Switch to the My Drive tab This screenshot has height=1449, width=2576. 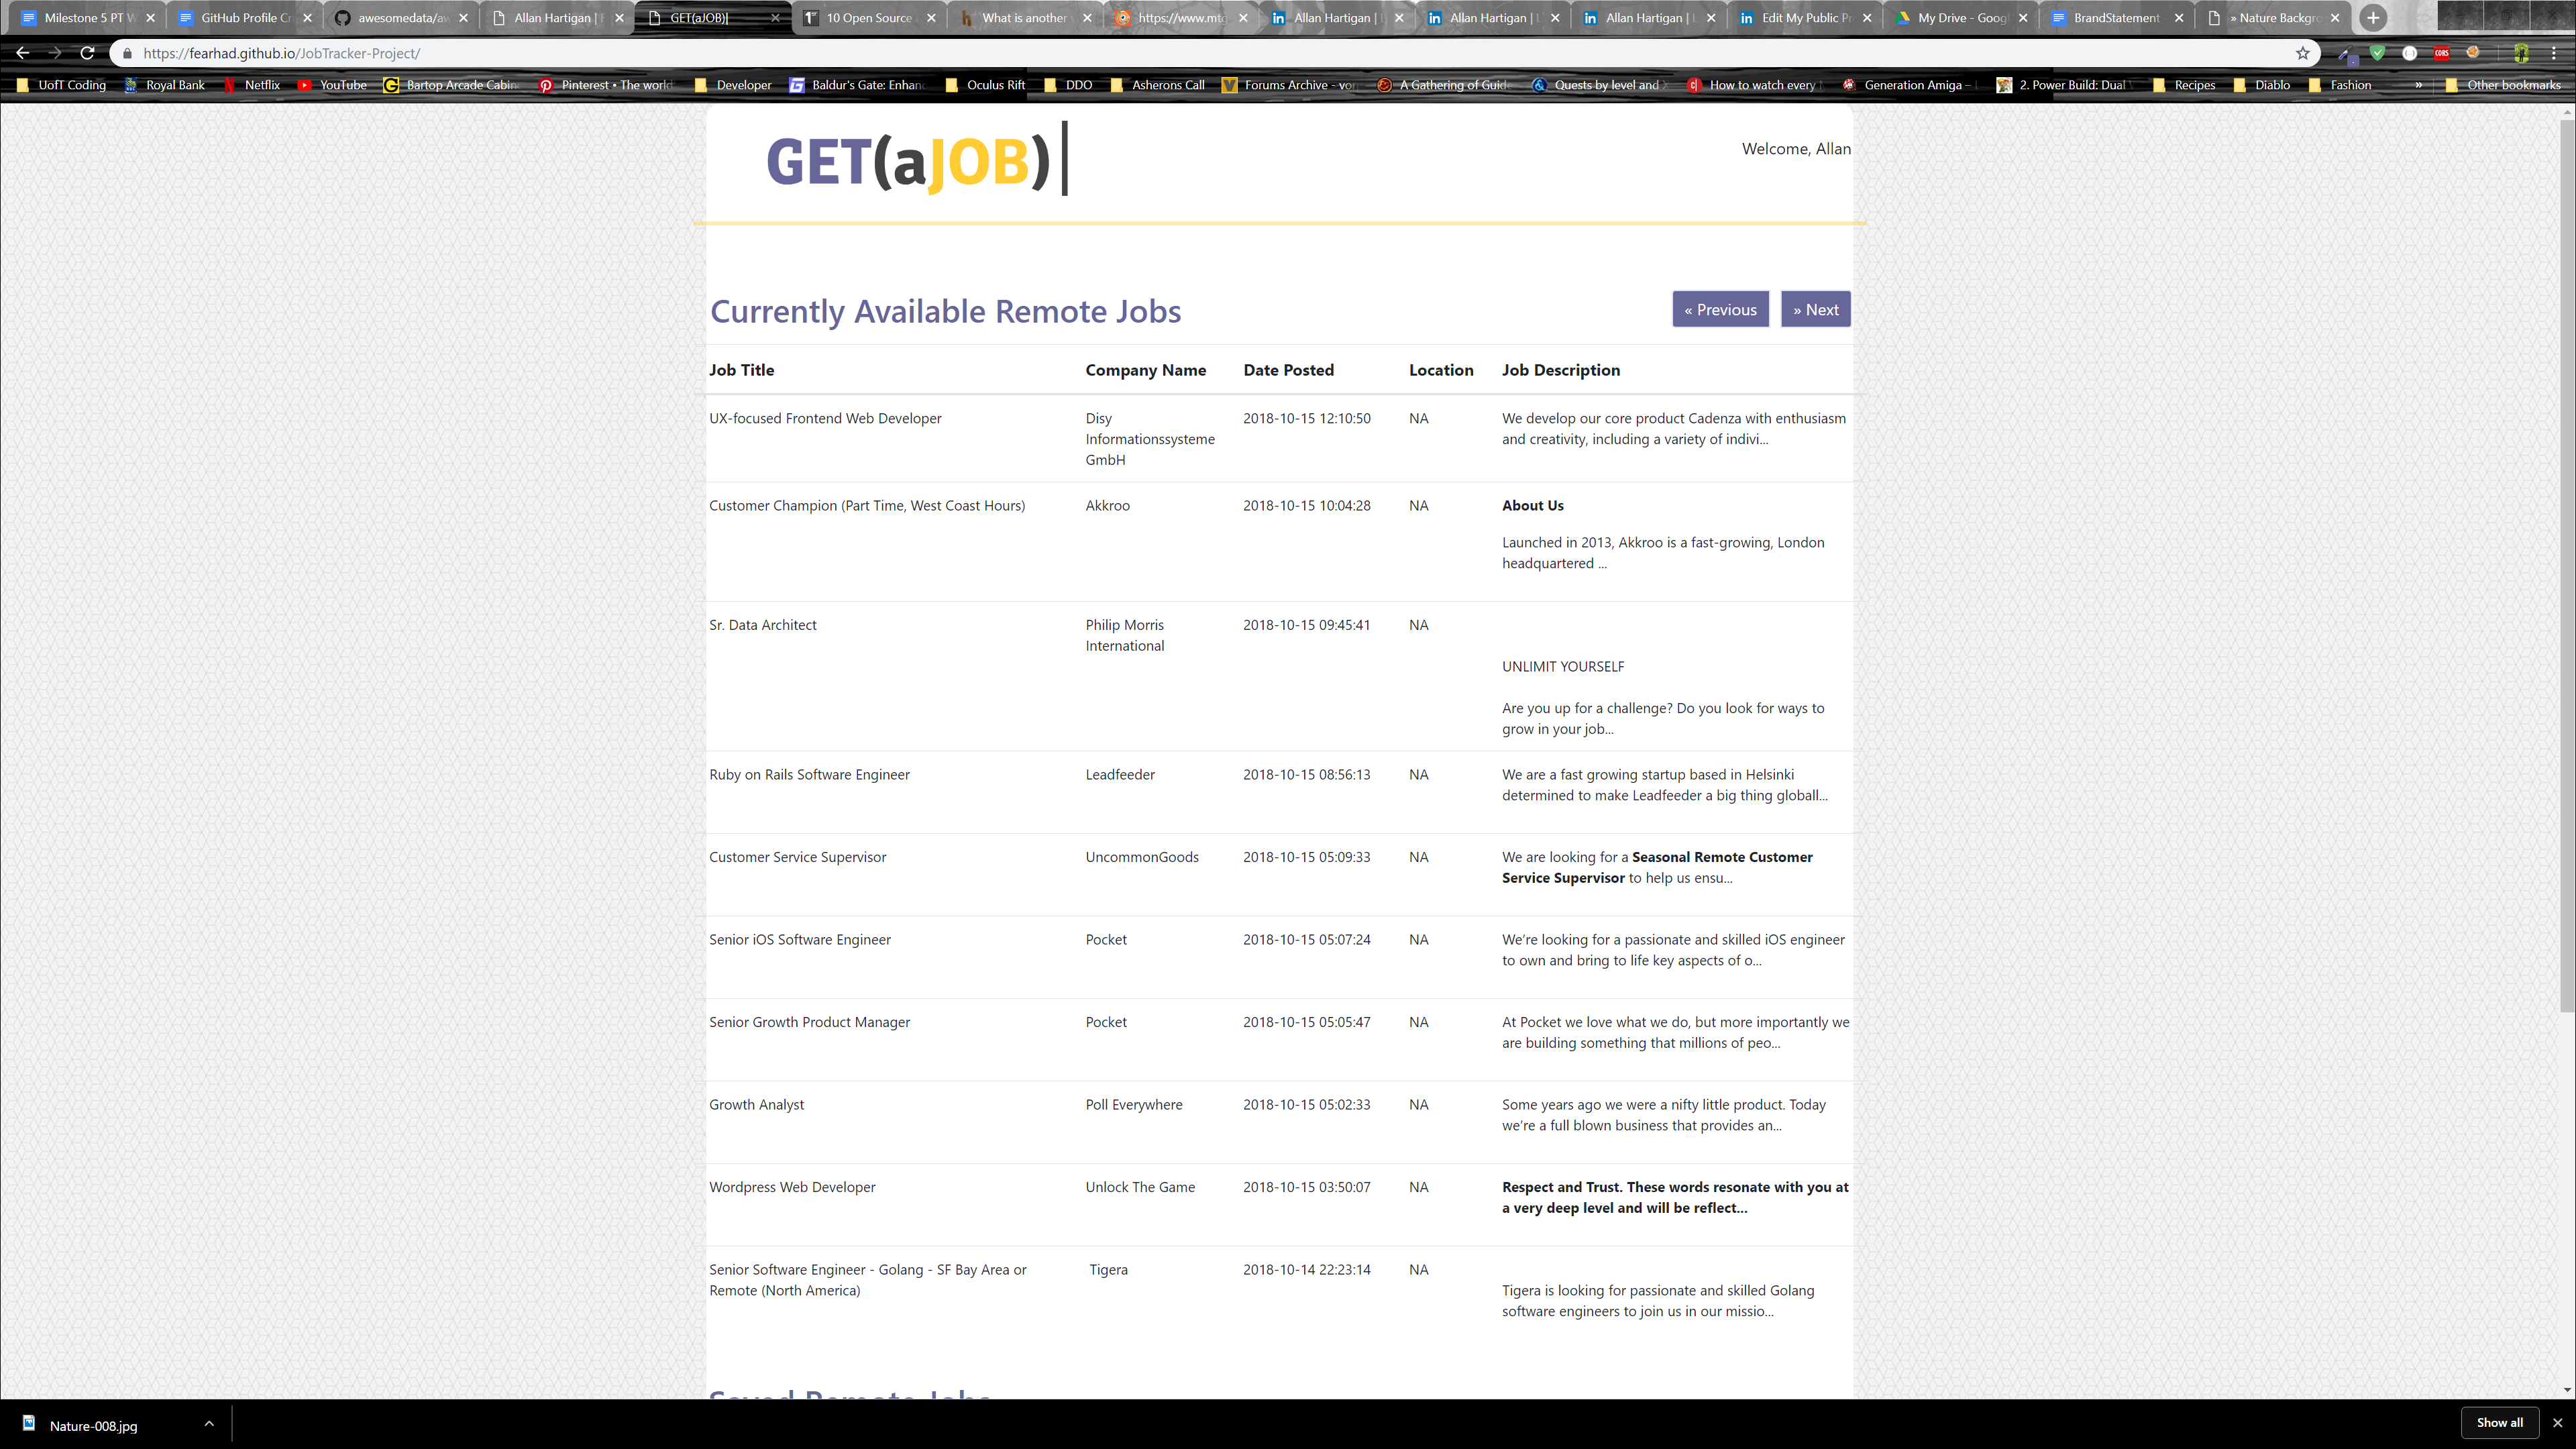pyautogui.click(x=1961, y=18)
